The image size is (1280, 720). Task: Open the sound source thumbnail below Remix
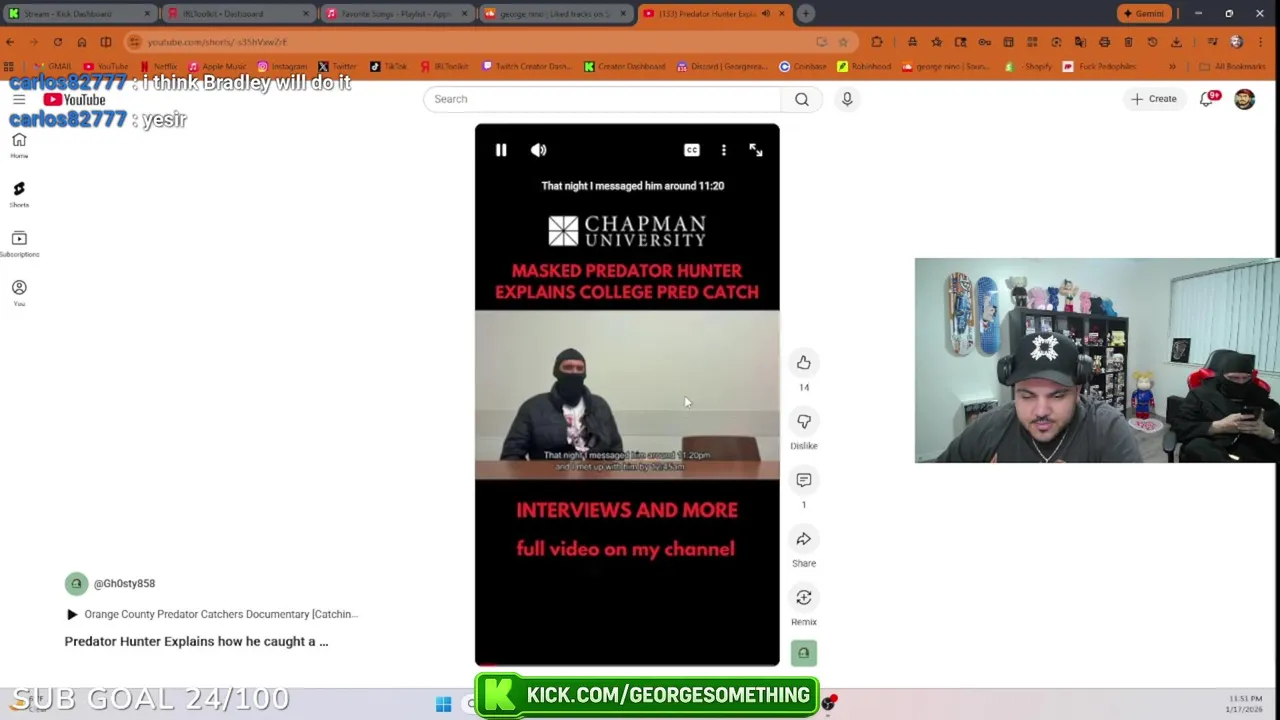click(x=804, y=653)
